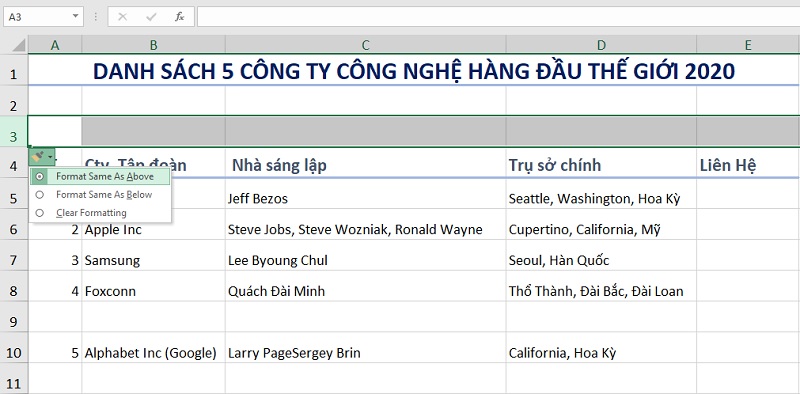Click the Liên Hệ header cell
The width and height of the screenshot is (800, 394).
tap(748, 164)
